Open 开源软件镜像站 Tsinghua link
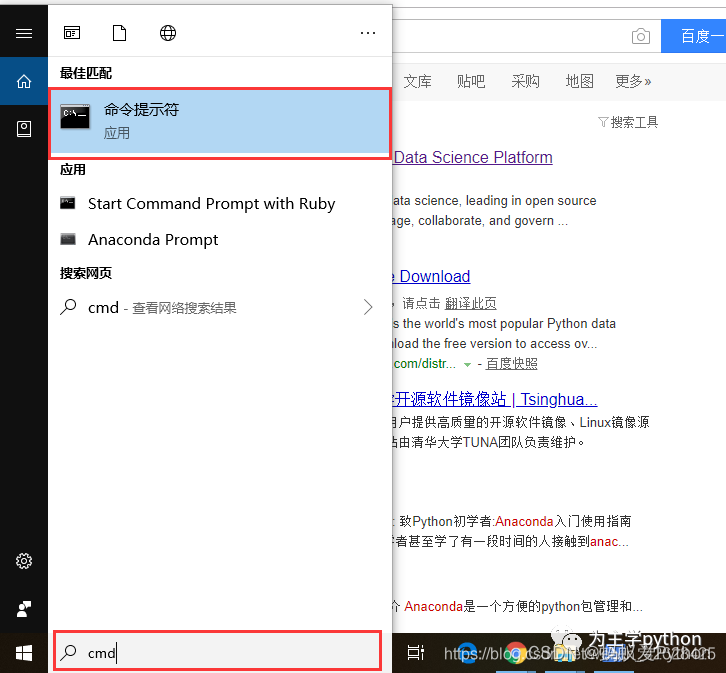This screenshot has width=726, height=673. coord(495,399)
